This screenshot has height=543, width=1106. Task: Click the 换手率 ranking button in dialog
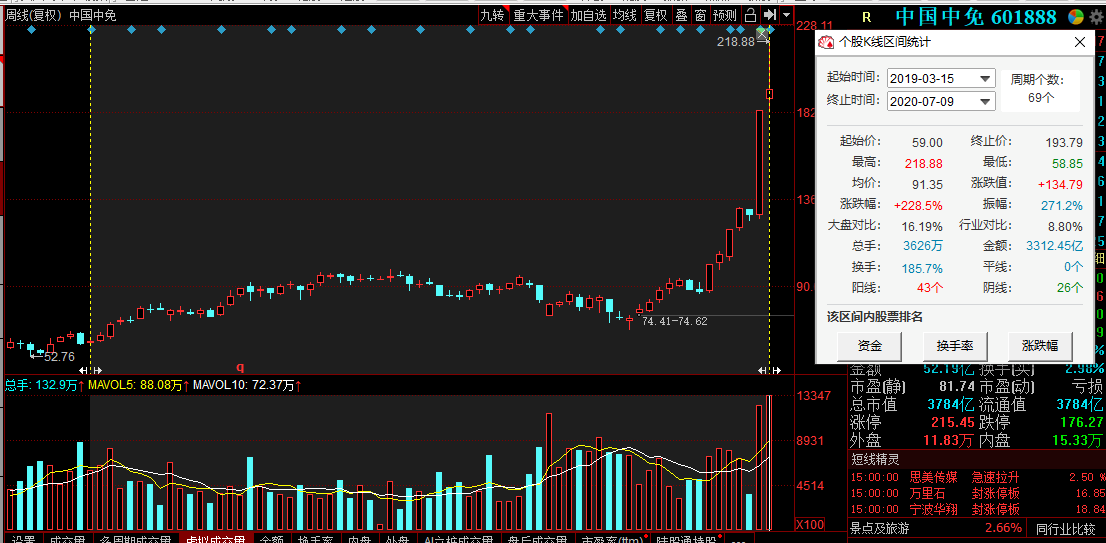tap(955, 346)
